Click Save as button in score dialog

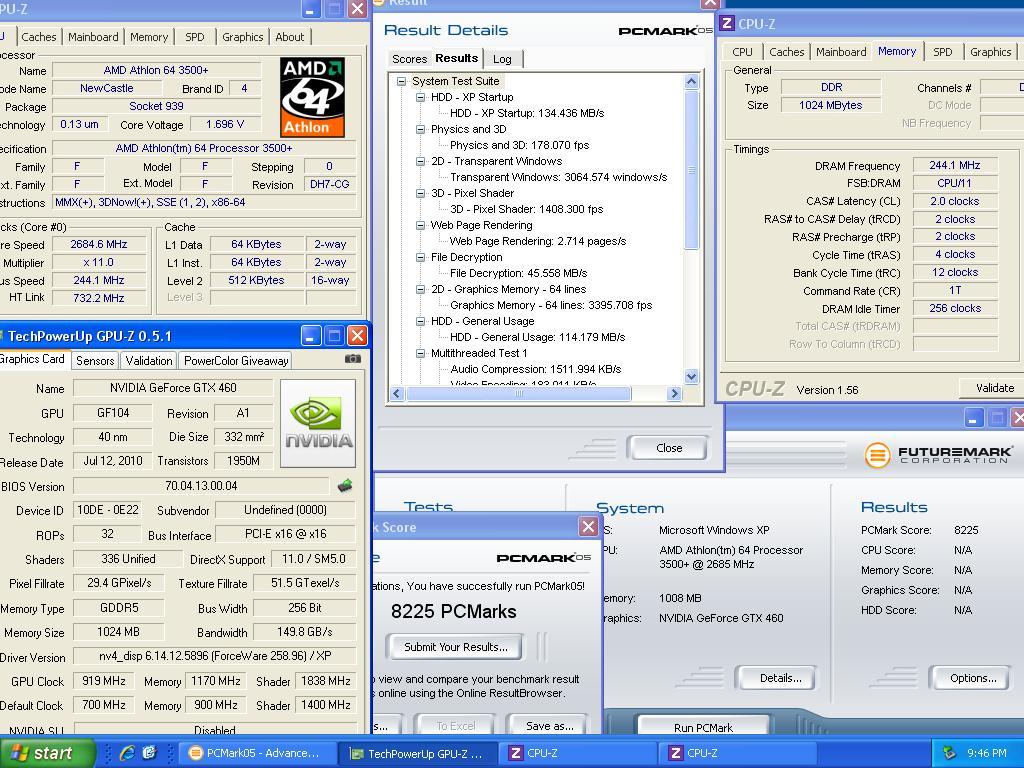point(549,726)
